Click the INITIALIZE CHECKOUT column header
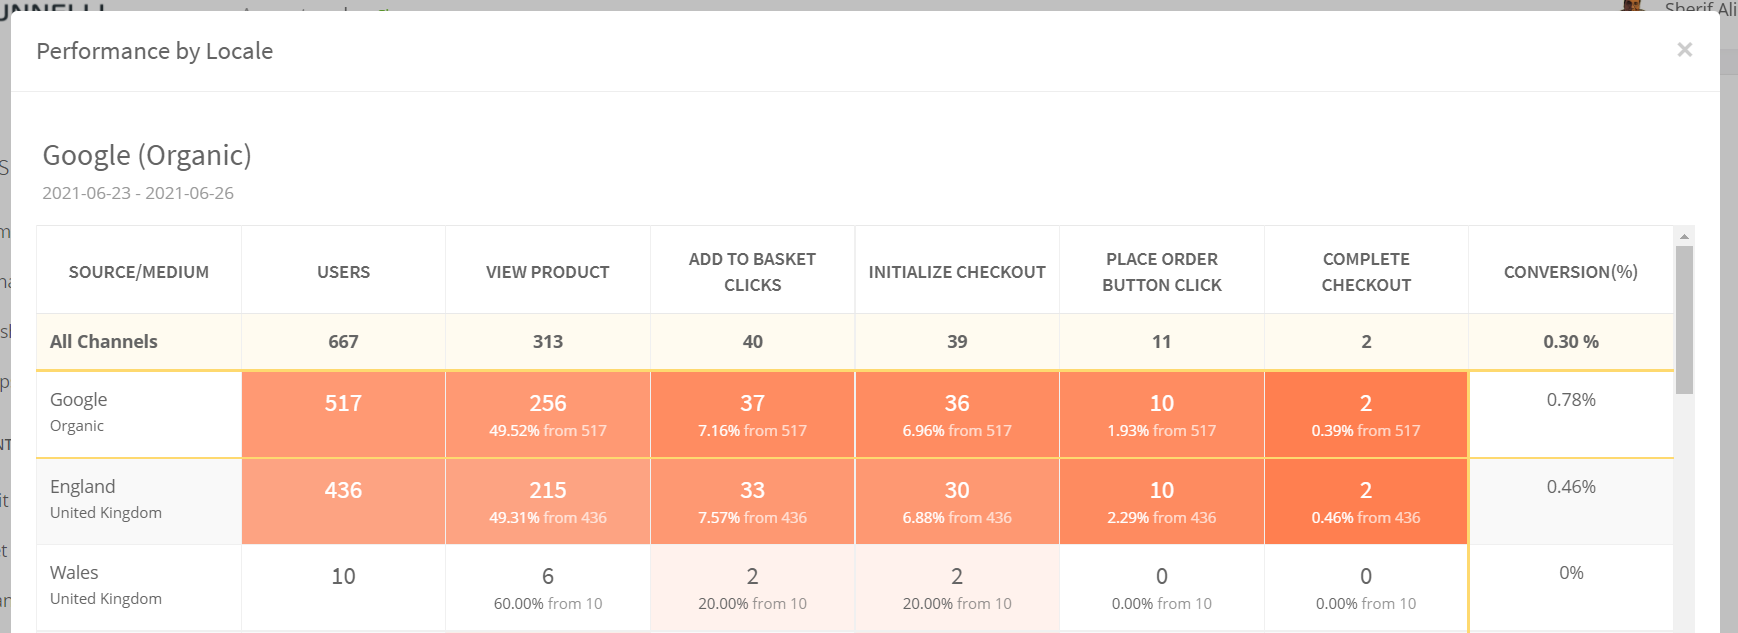 (x=957, y=272)
